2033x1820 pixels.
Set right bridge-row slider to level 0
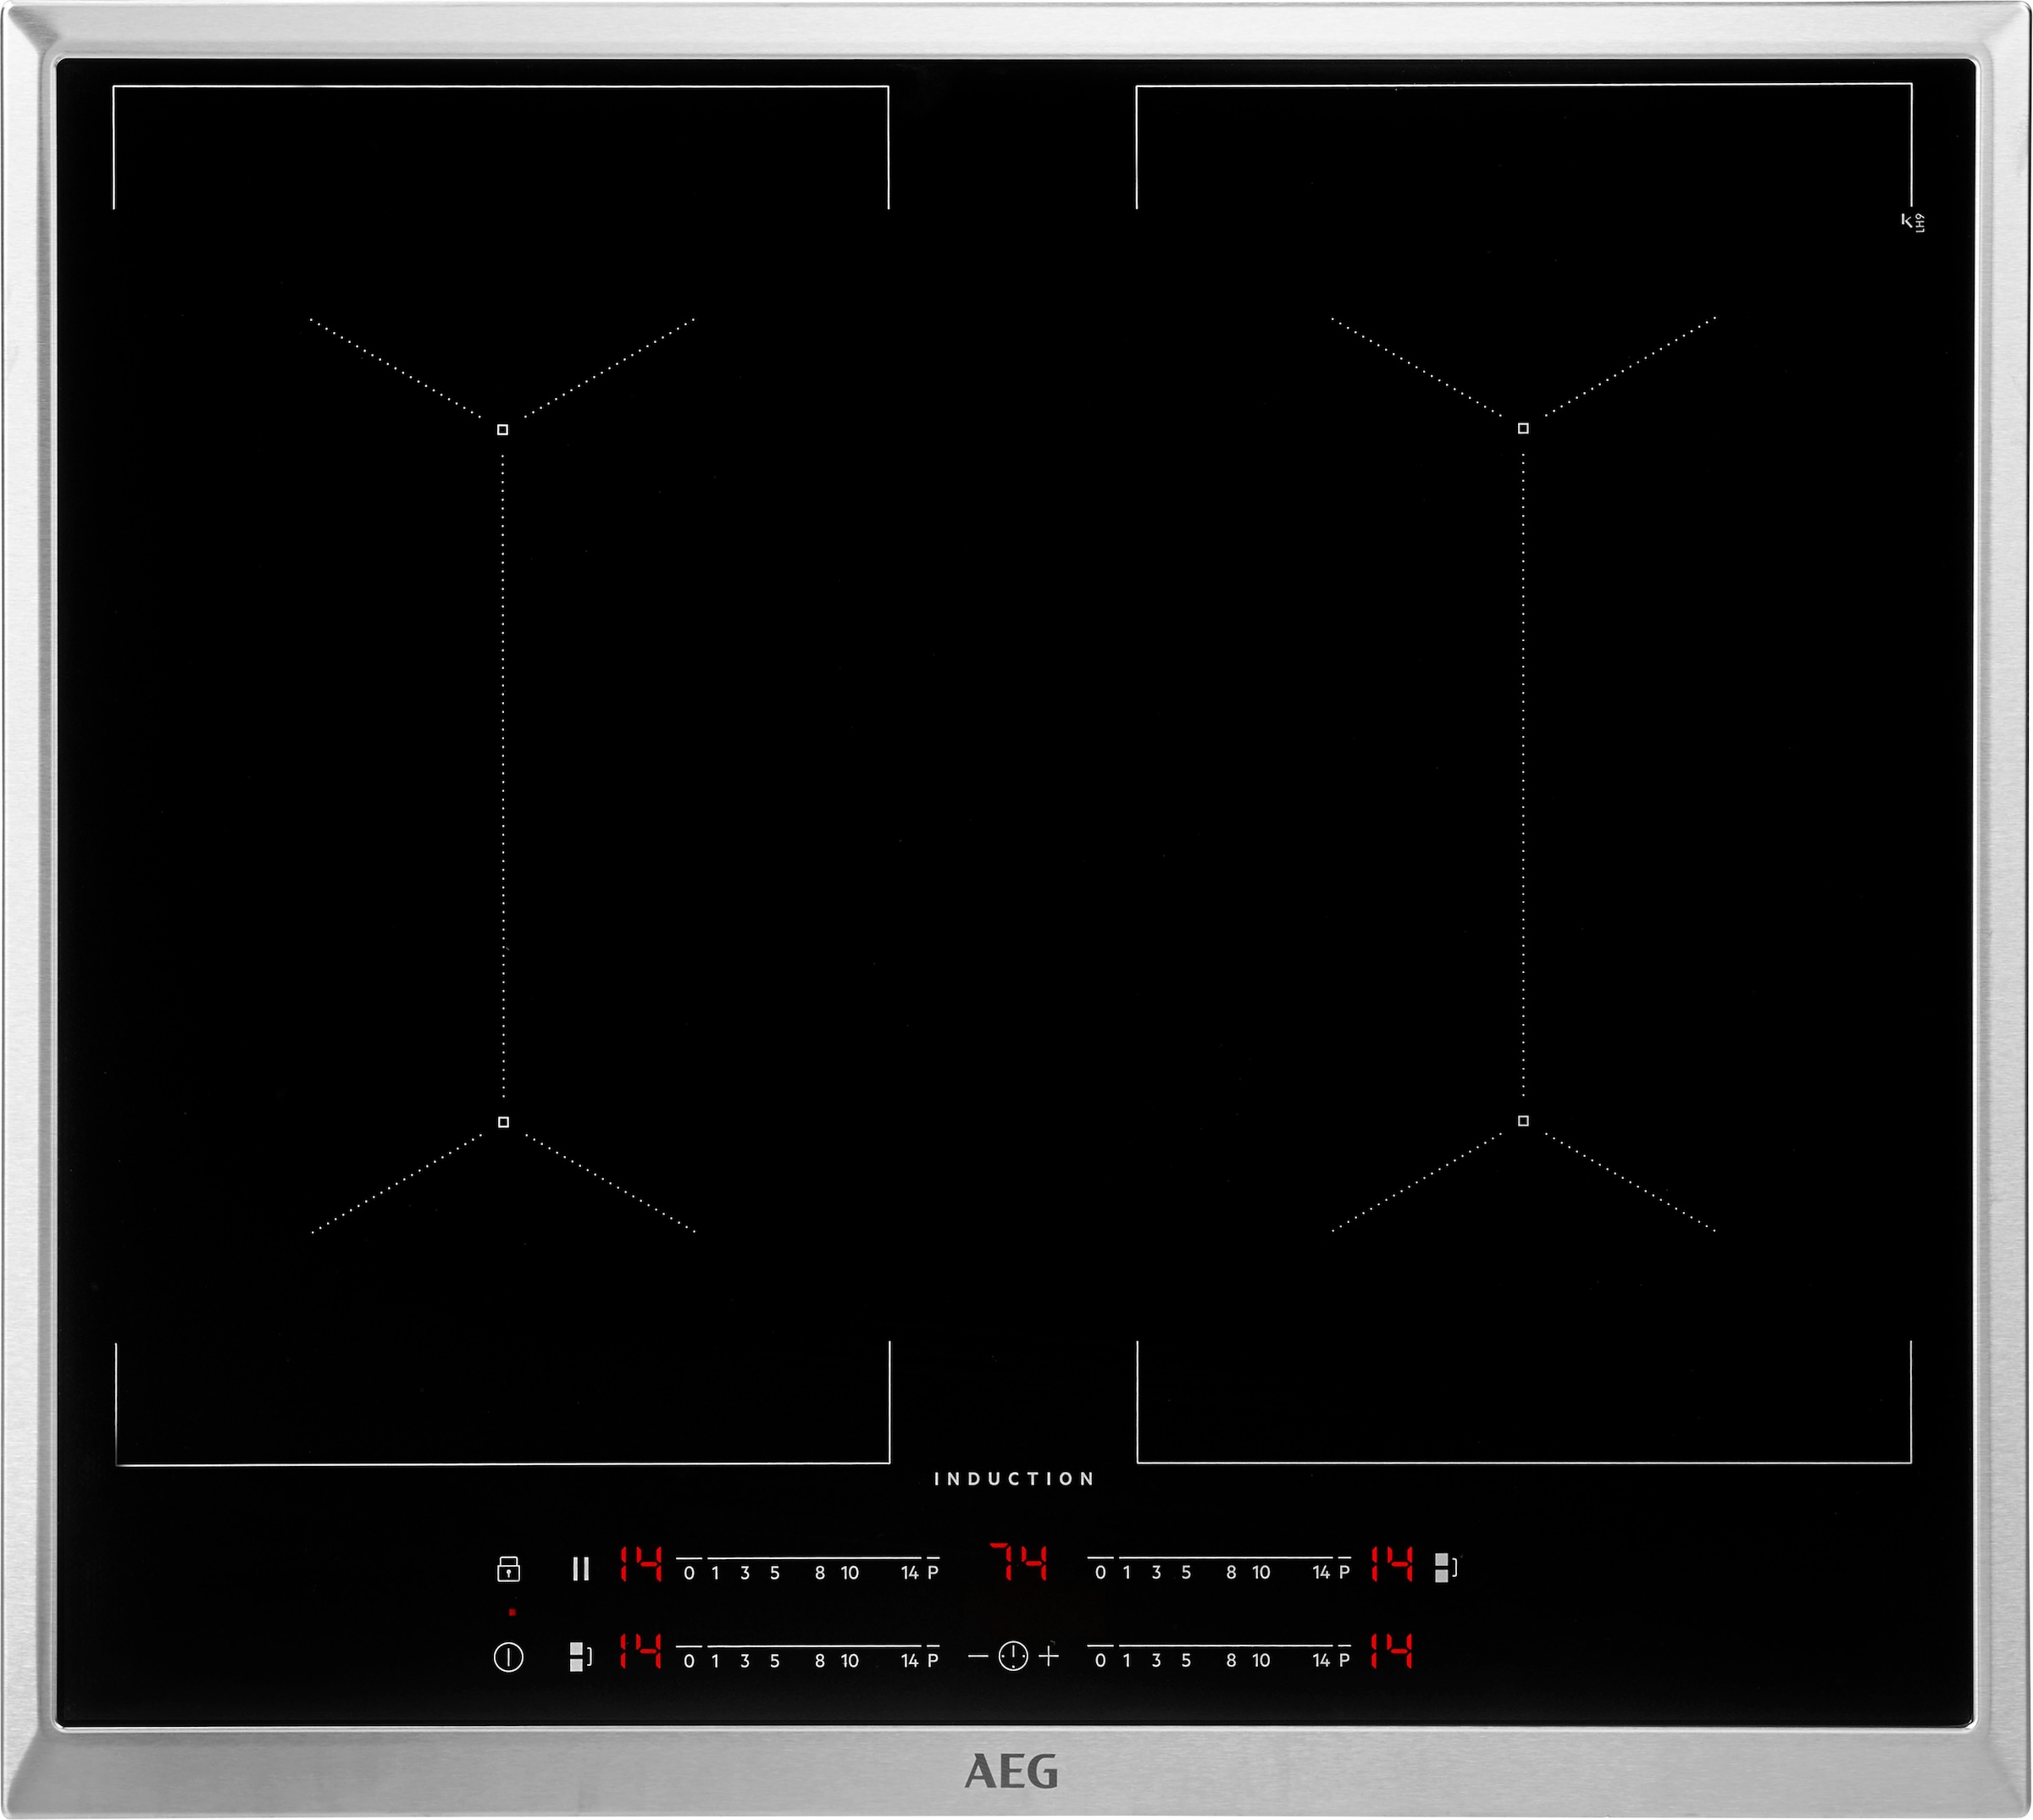pyautogui.click(x=1101, y=1573)
